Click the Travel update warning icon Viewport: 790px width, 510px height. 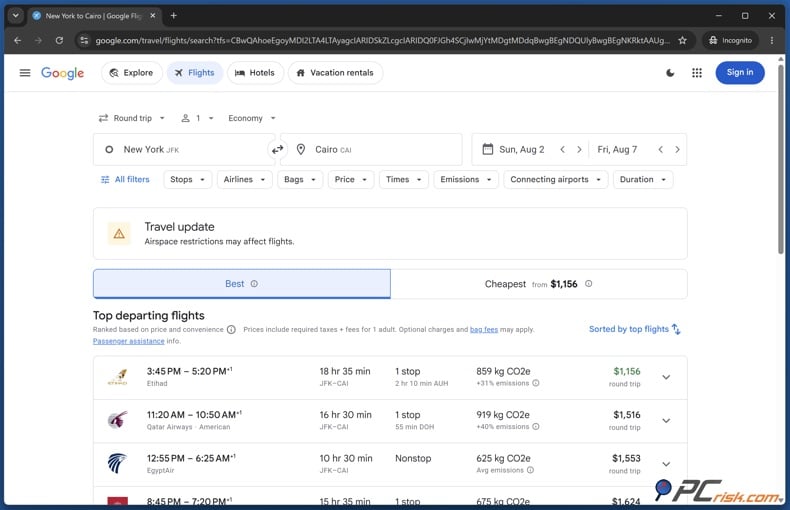click(119, 233)
